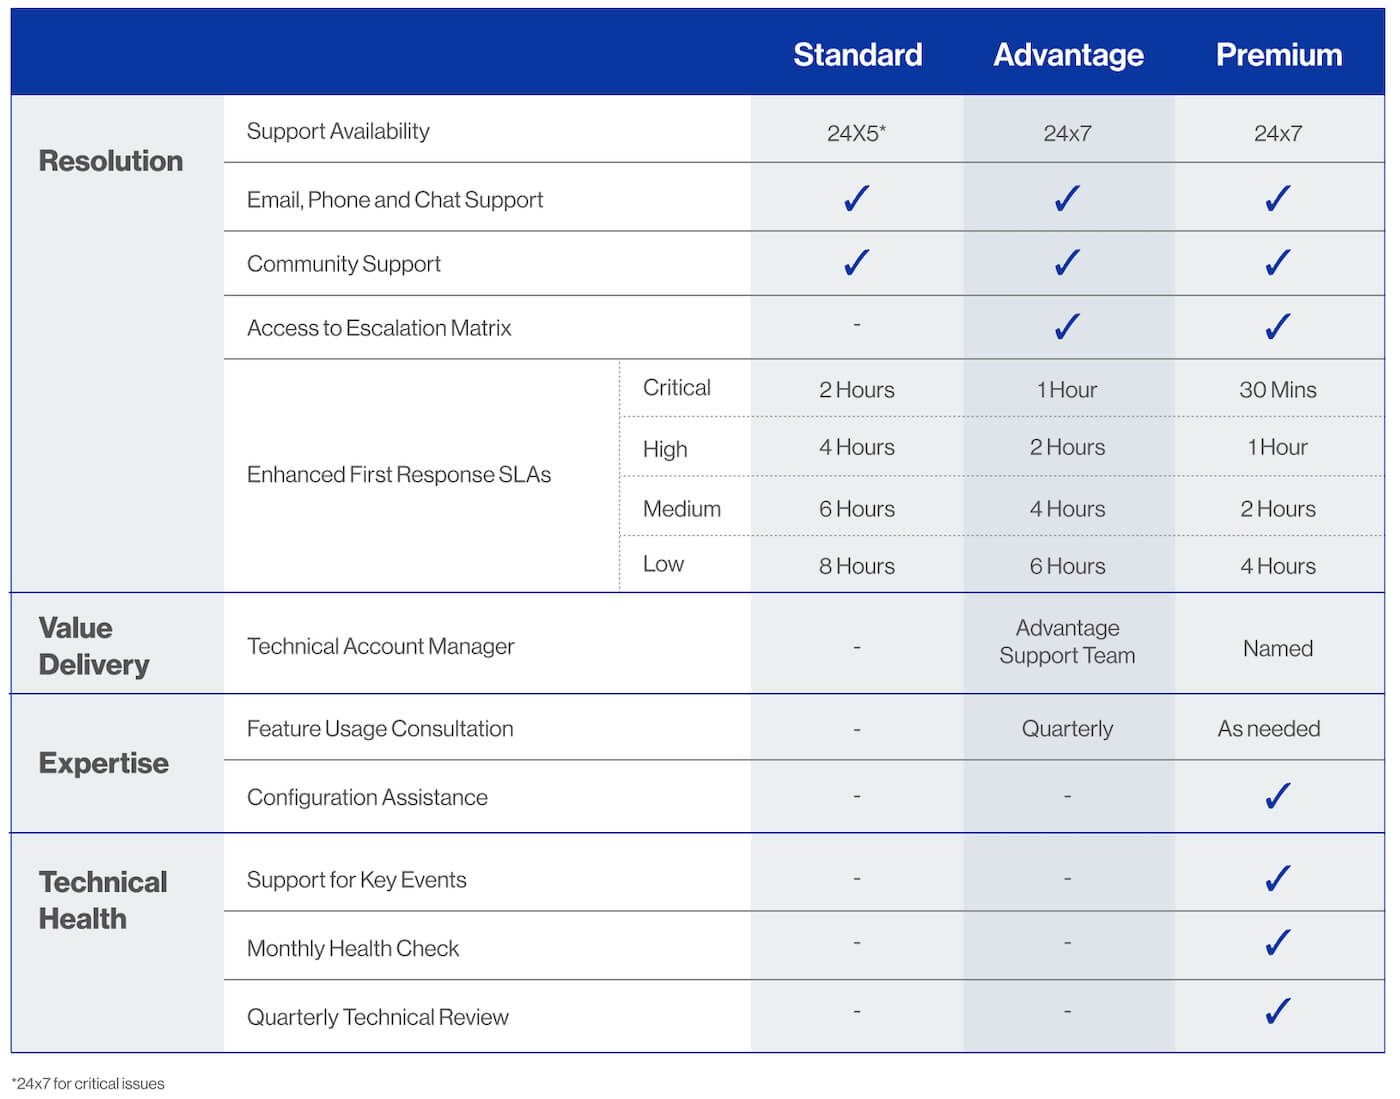Click Premium checkmark for Community Support
This screenshot has width=1400, height=1099.
pyautogui.click(x=1278, y=263)
